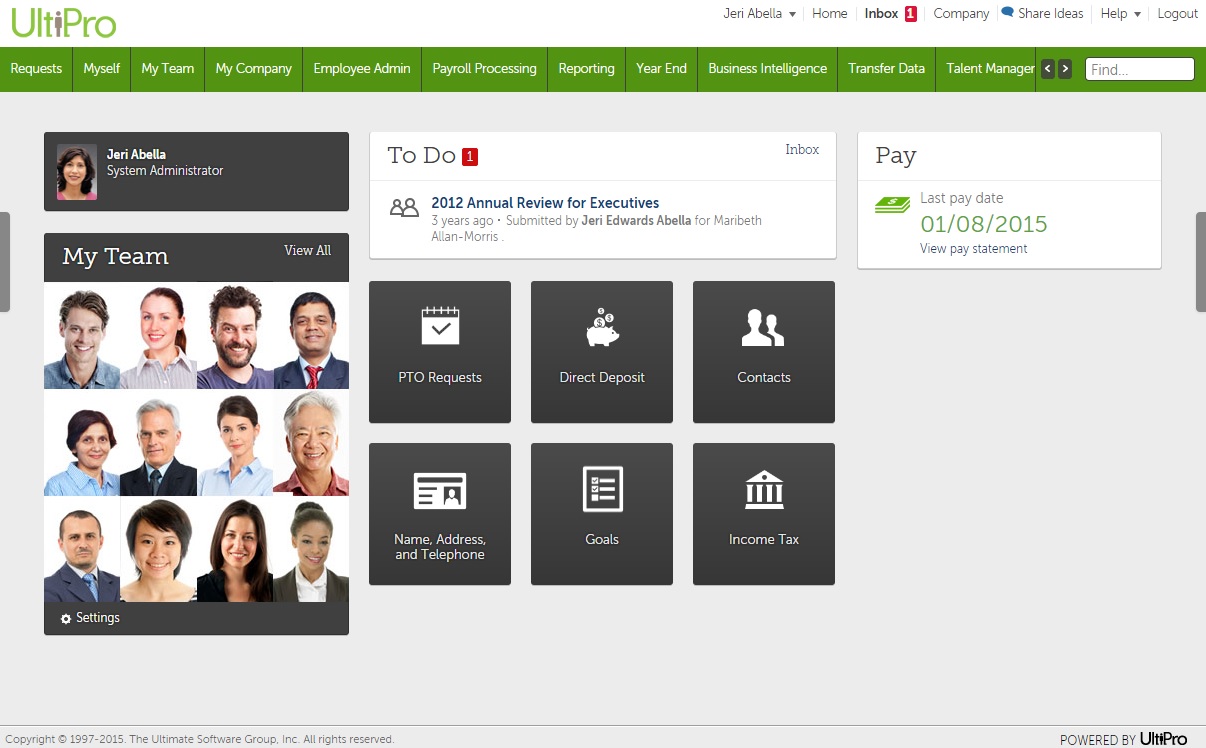
Task: Open the Employee Admin menu
Action: pos(361,69)
